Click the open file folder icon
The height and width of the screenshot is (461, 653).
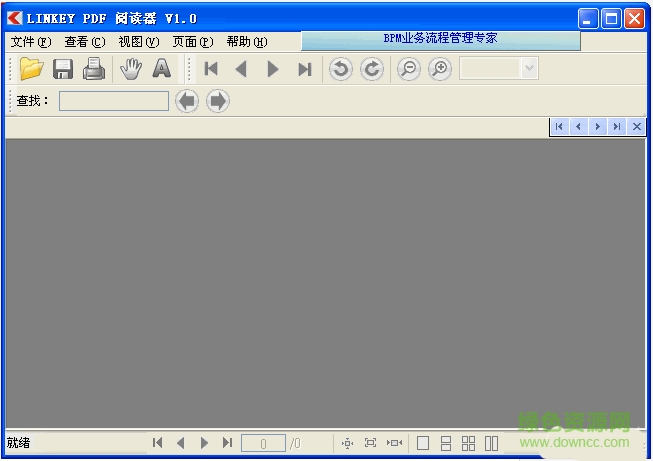[31, 69]
